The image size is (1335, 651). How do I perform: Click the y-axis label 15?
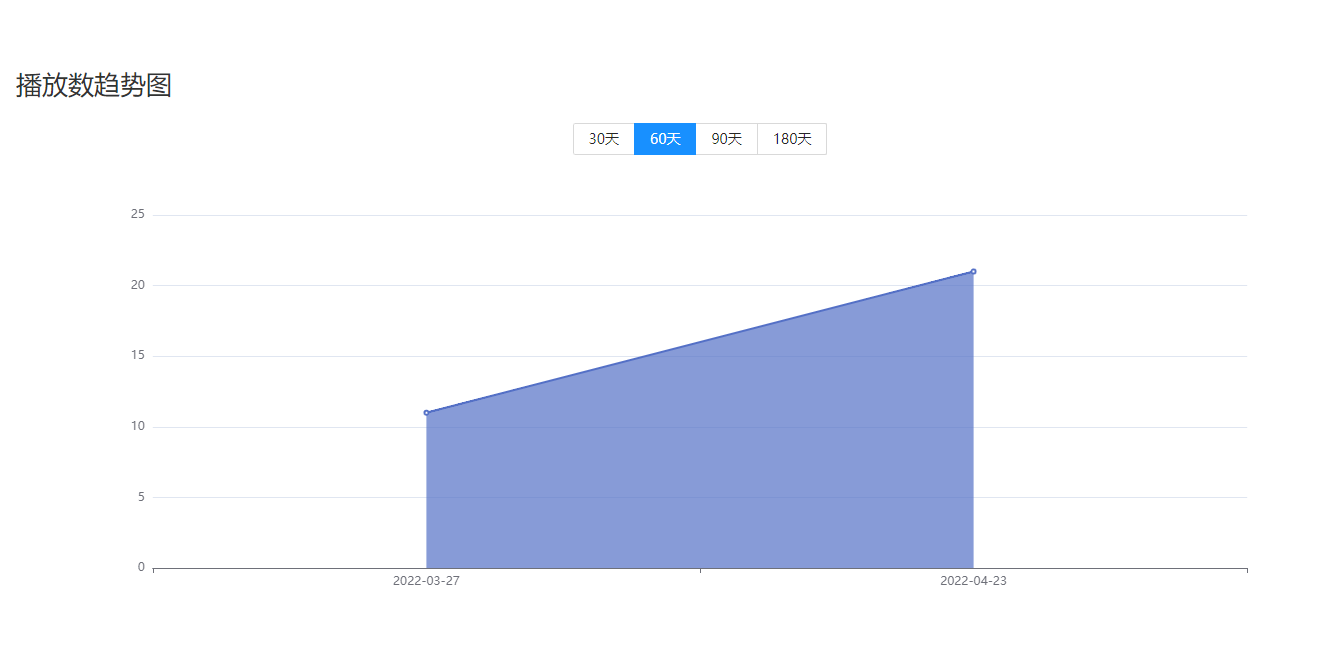138,355
